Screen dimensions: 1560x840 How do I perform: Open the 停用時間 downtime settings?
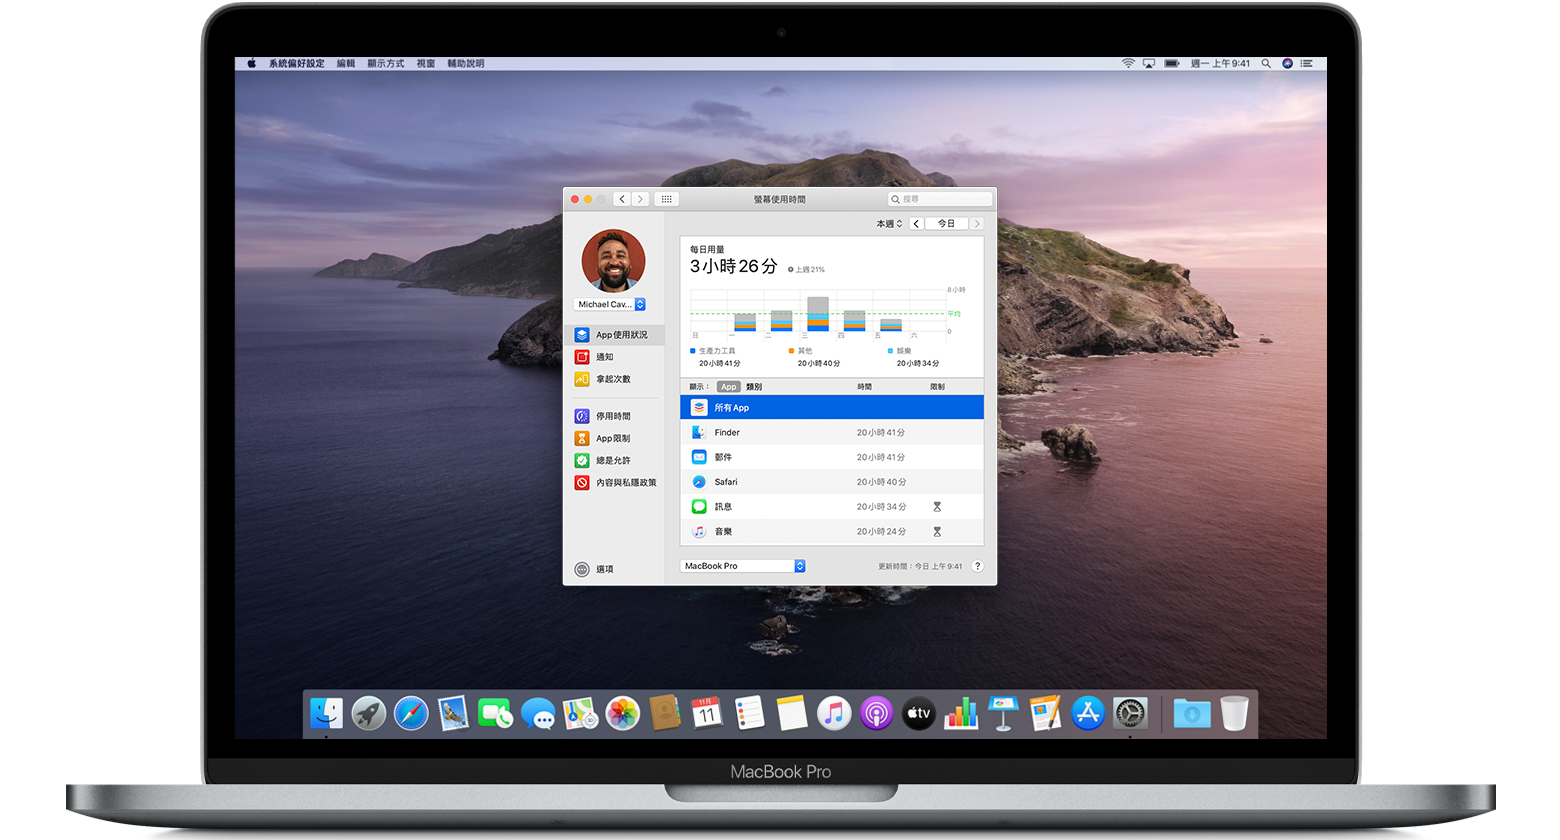point(614,416)
